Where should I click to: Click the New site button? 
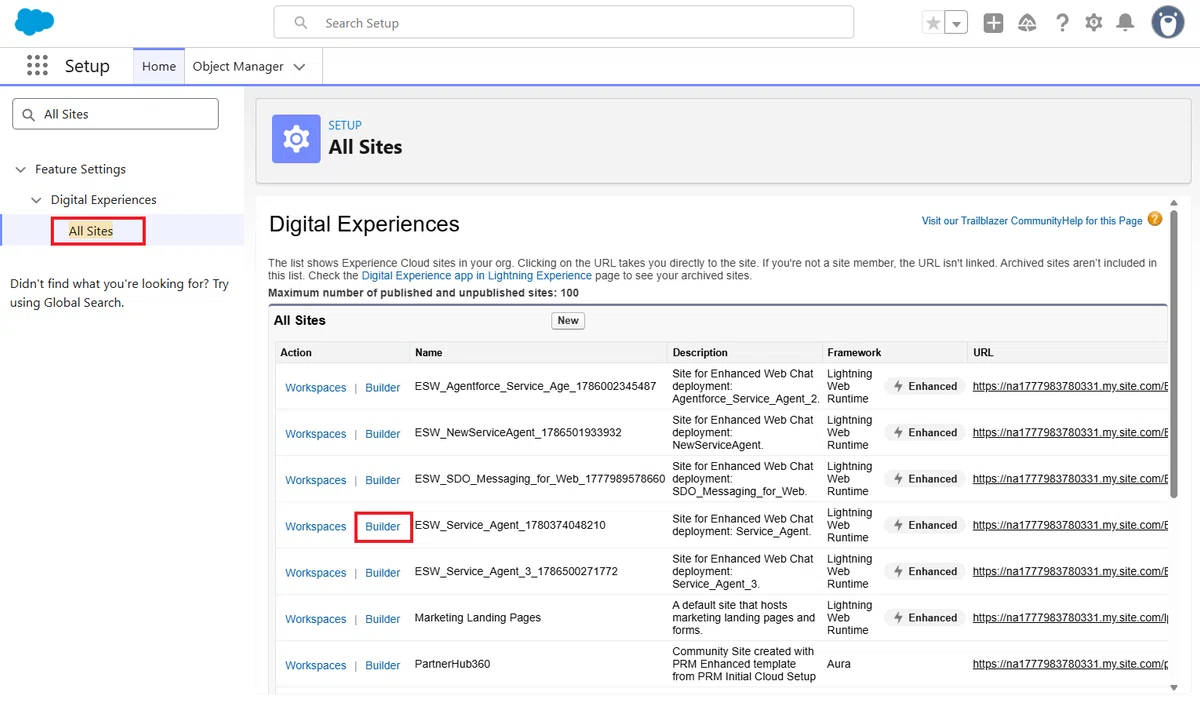[568, 320]
